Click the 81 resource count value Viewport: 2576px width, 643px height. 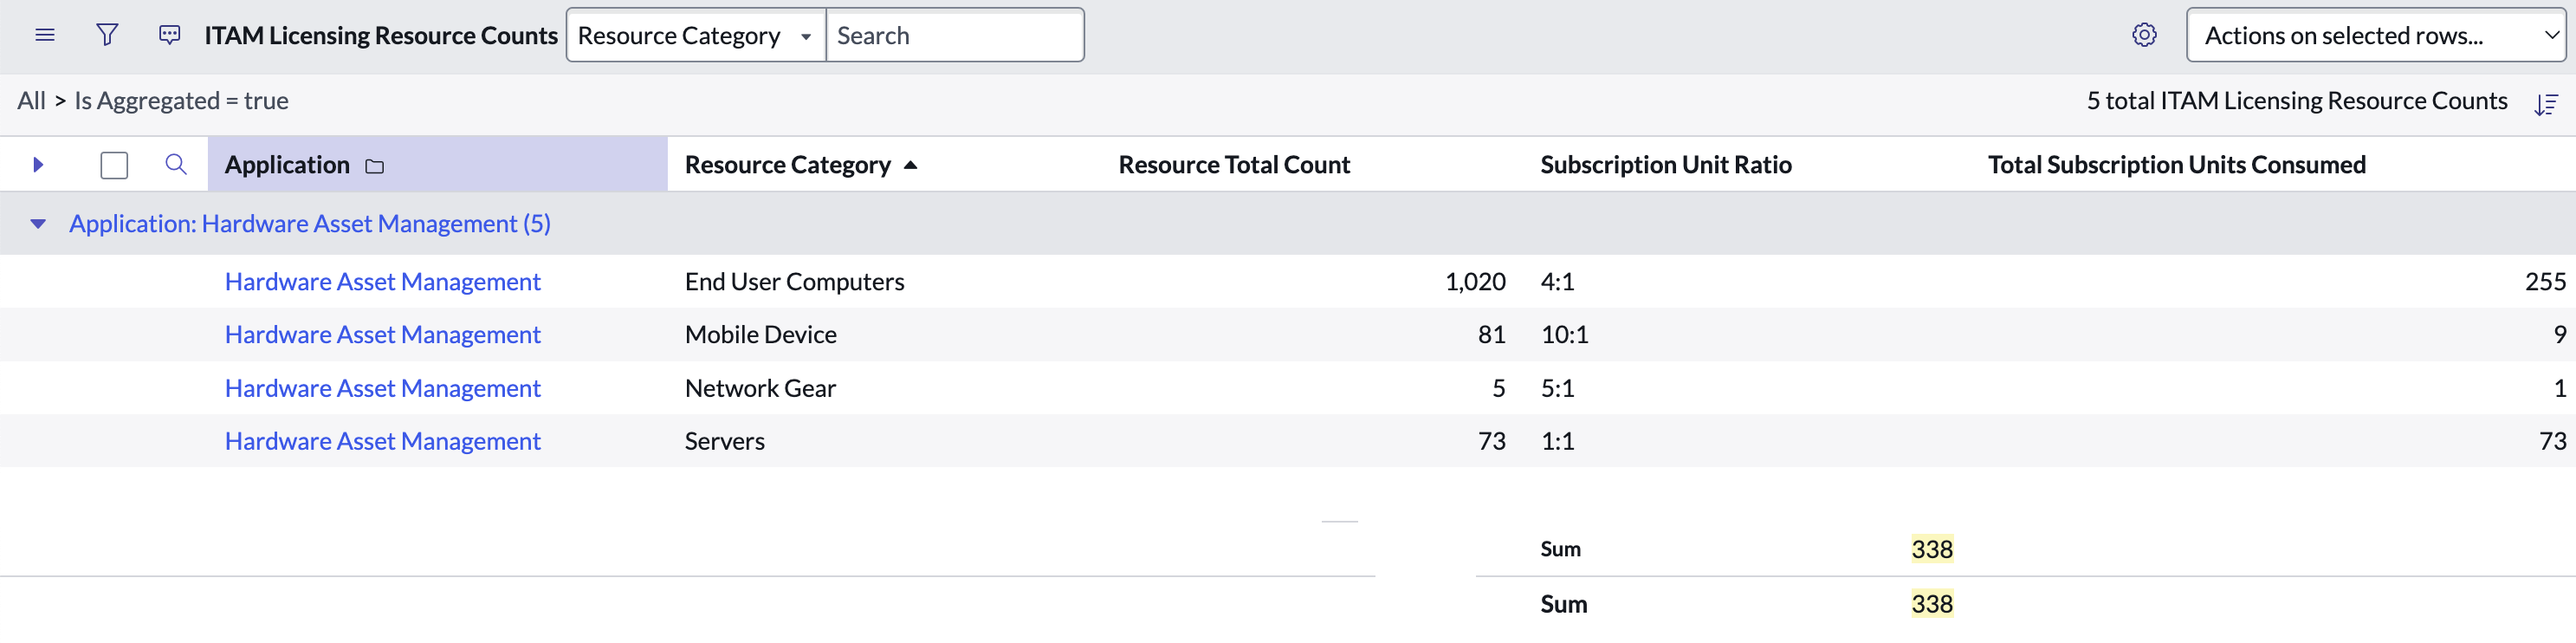tap(1491, 335)
